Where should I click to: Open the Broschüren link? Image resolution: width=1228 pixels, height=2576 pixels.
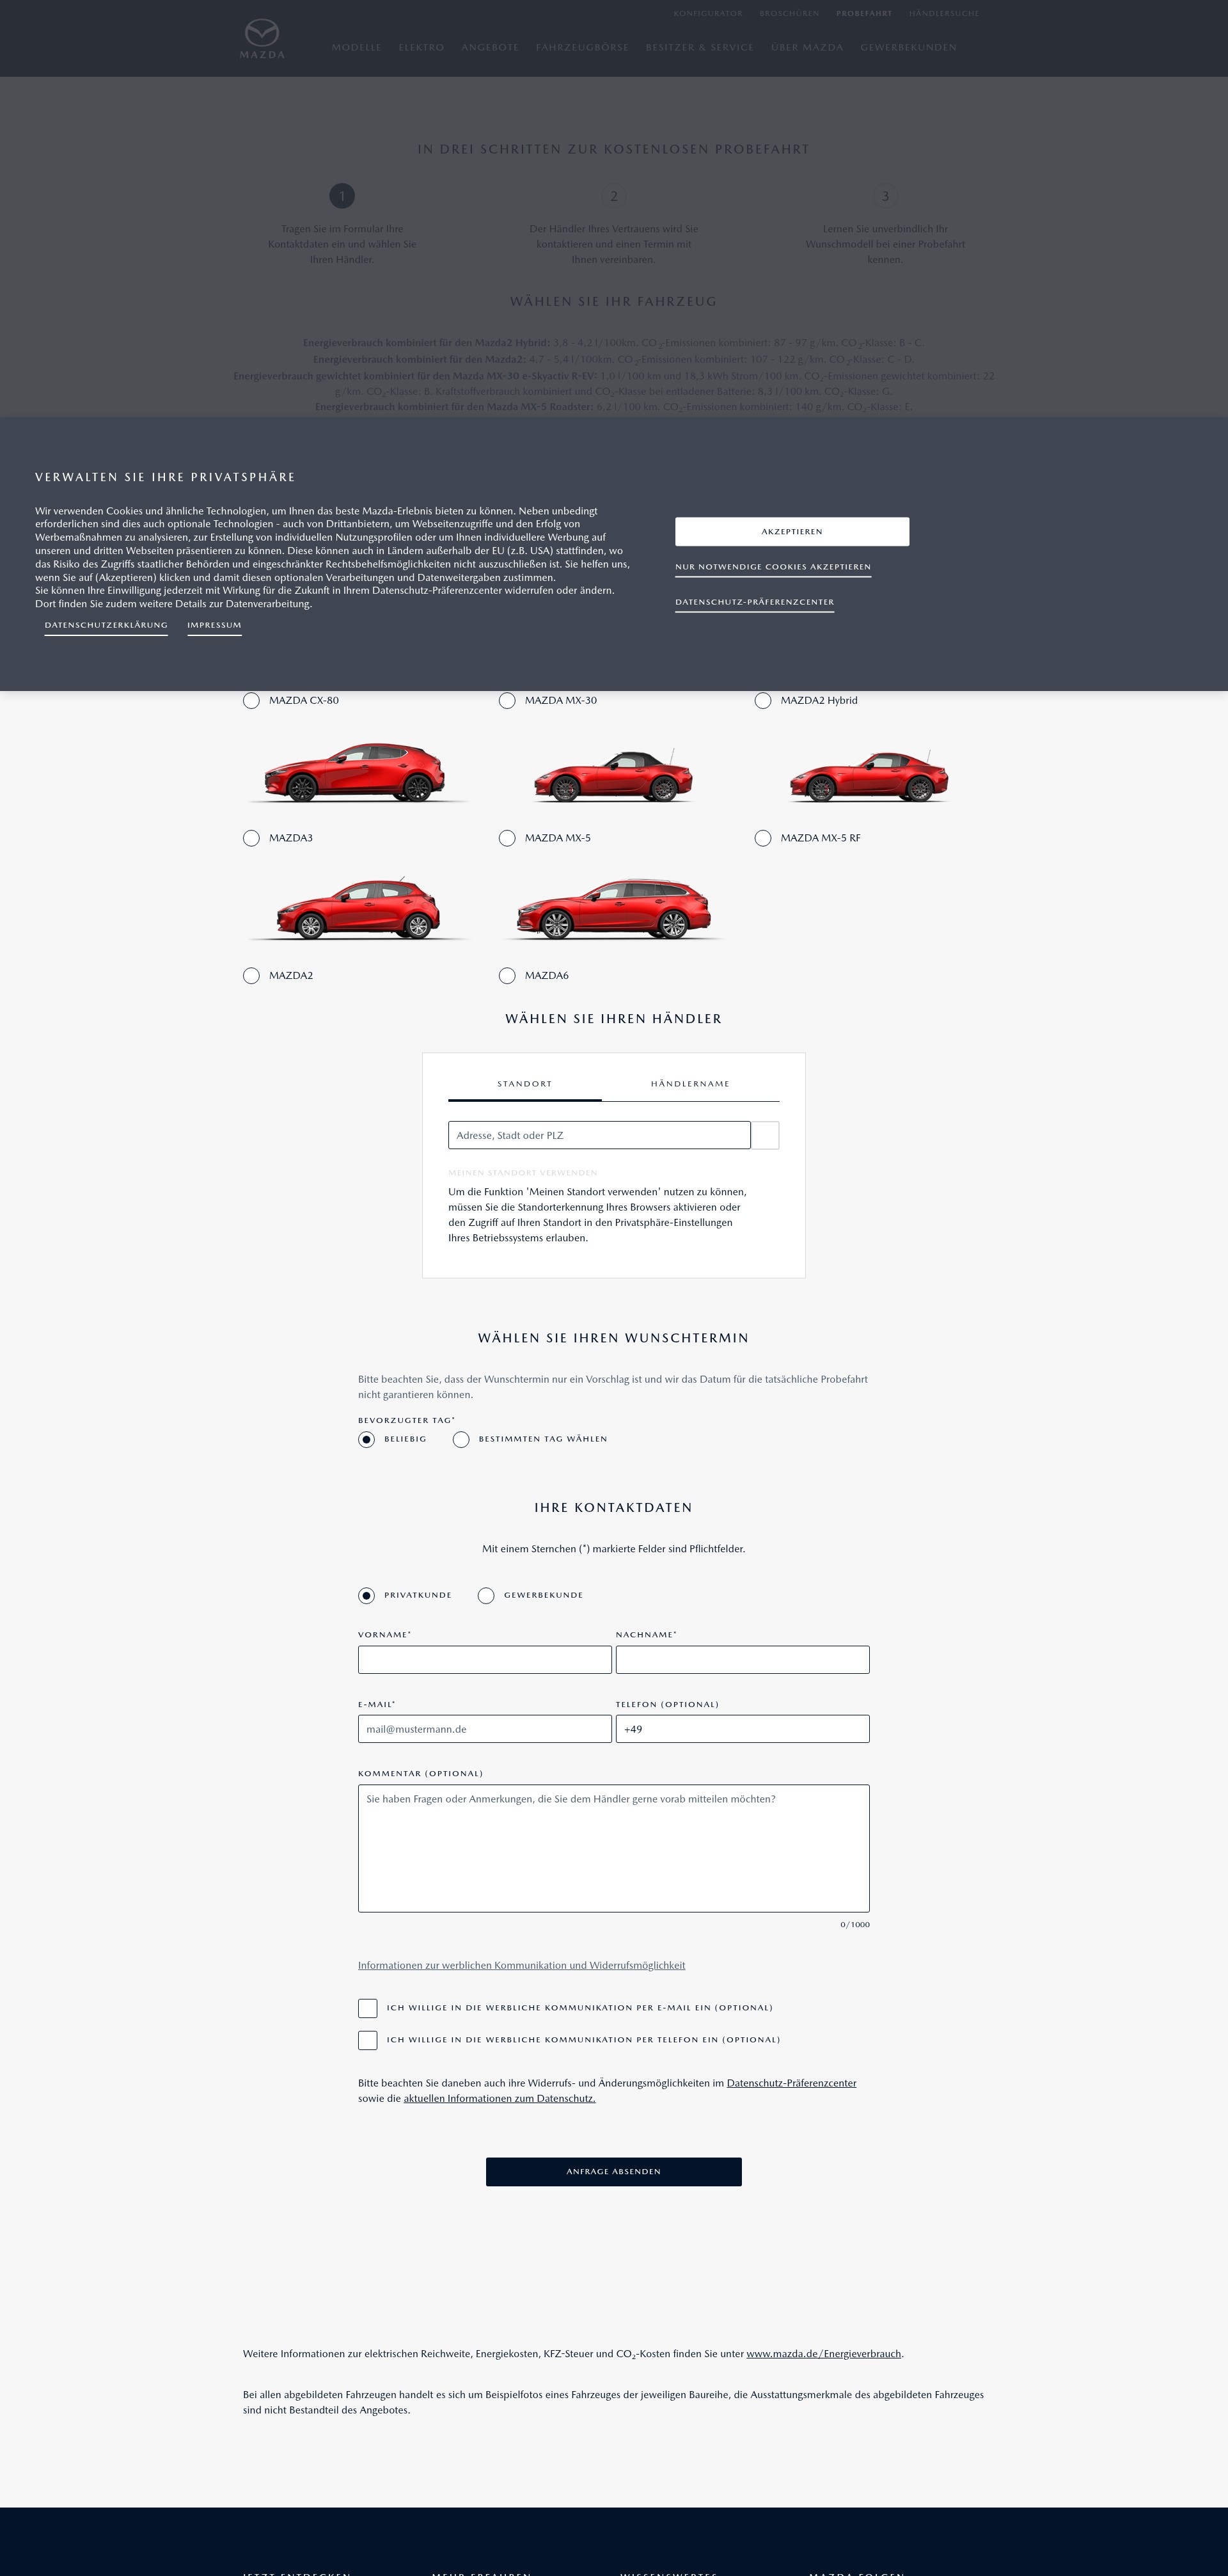(x=789, y=13)
